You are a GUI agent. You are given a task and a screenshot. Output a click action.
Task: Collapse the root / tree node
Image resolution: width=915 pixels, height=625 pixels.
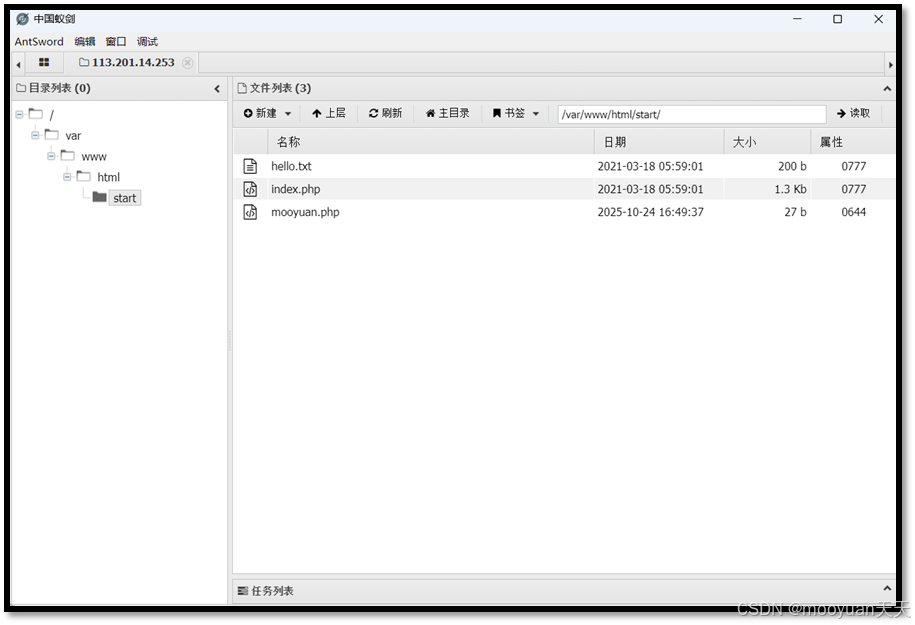pyautogui.click(x=19, y=114)
